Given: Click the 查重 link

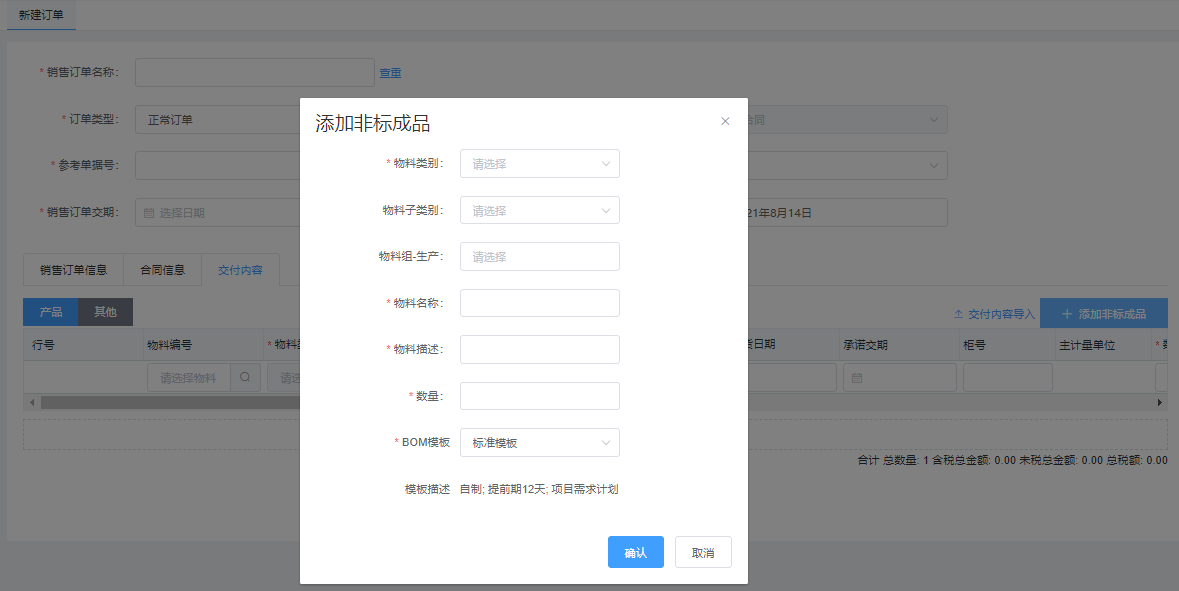Looking at the screenshot, I should (x=389, y=73).
